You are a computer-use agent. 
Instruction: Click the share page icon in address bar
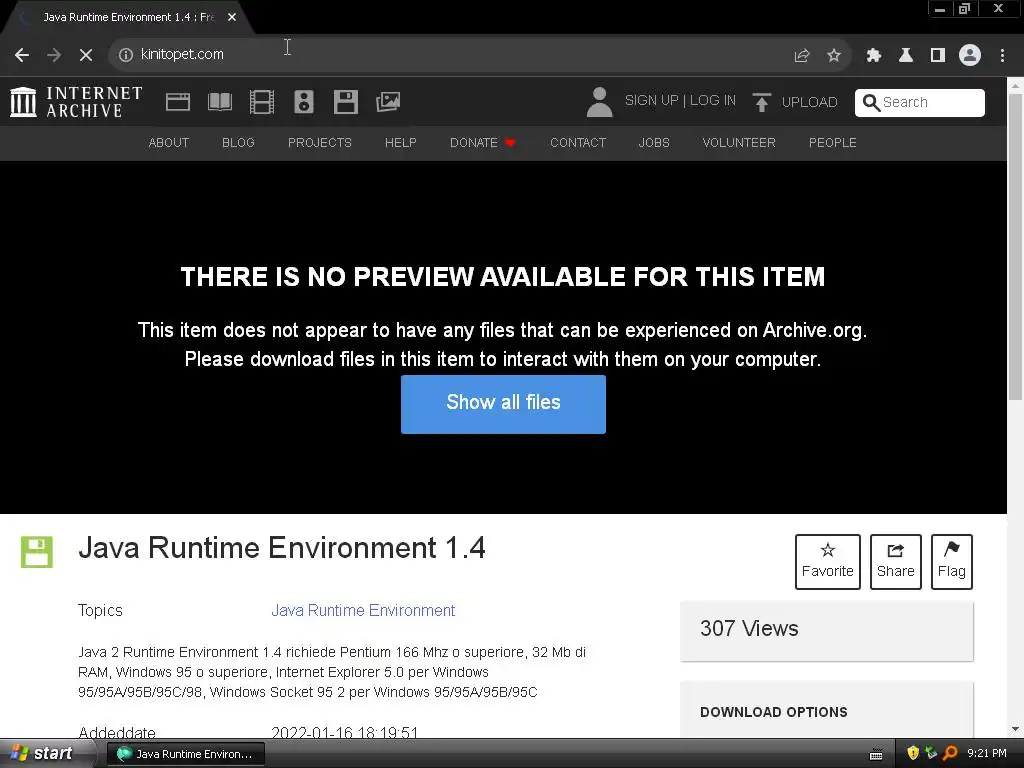(801, 56)
